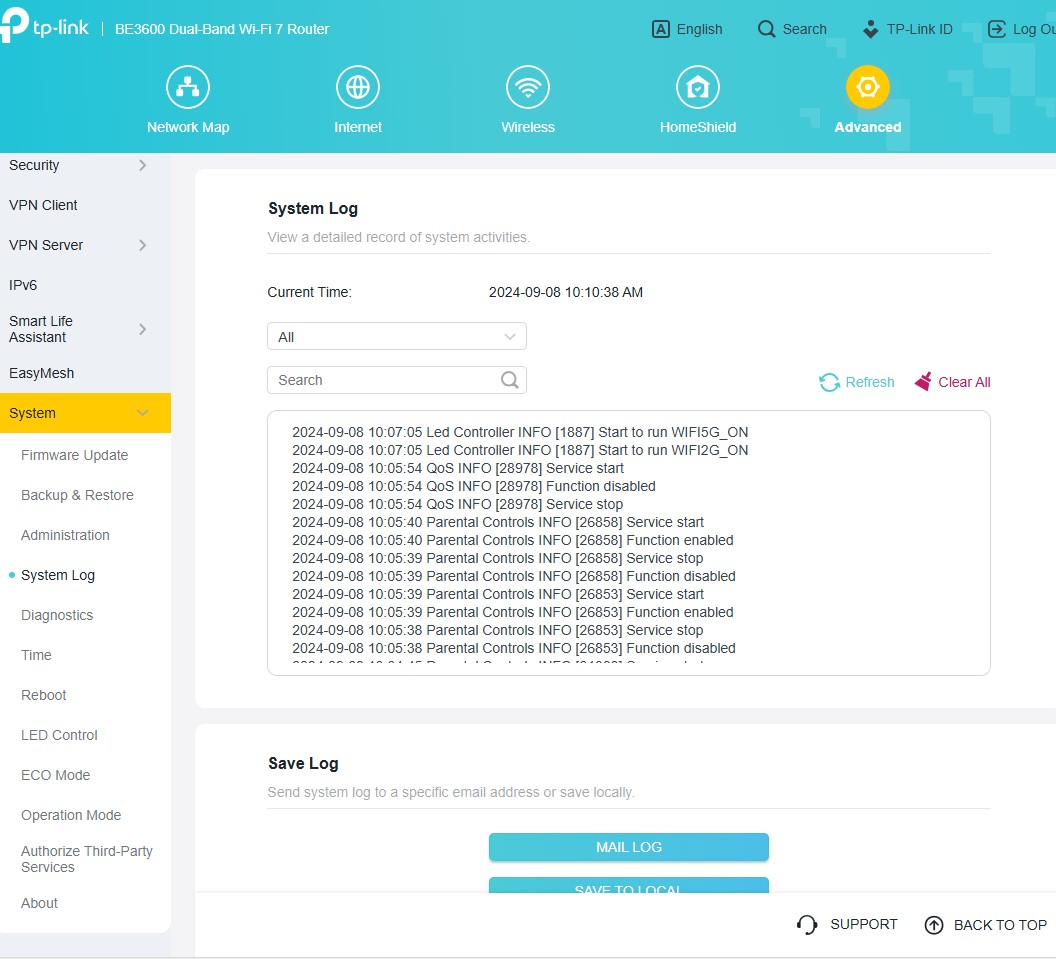
Task: Expand the Security menu chevron
Action: (x=143, y=165)
